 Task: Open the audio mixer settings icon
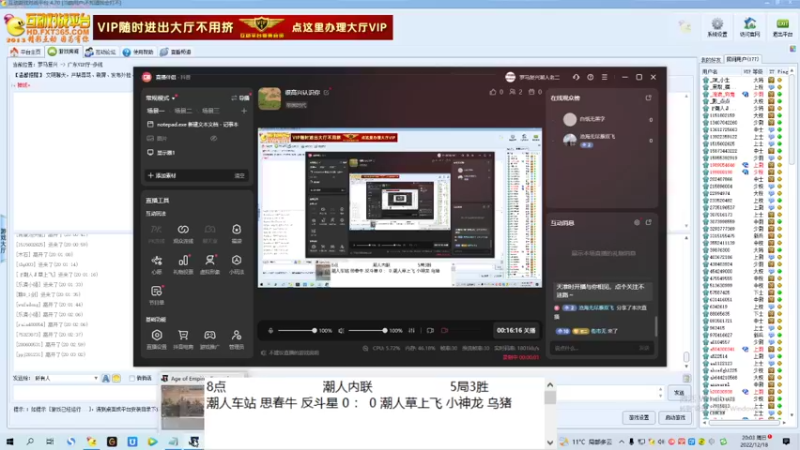click(411, 331)
